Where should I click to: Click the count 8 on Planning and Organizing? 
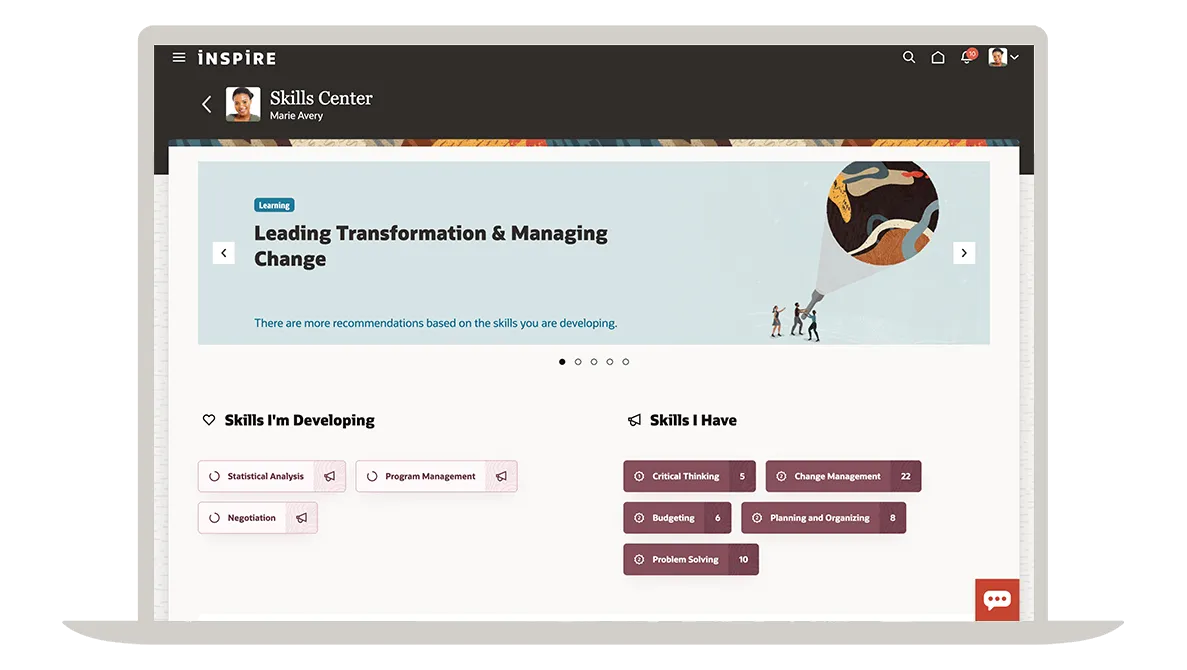tap(893, 518)
